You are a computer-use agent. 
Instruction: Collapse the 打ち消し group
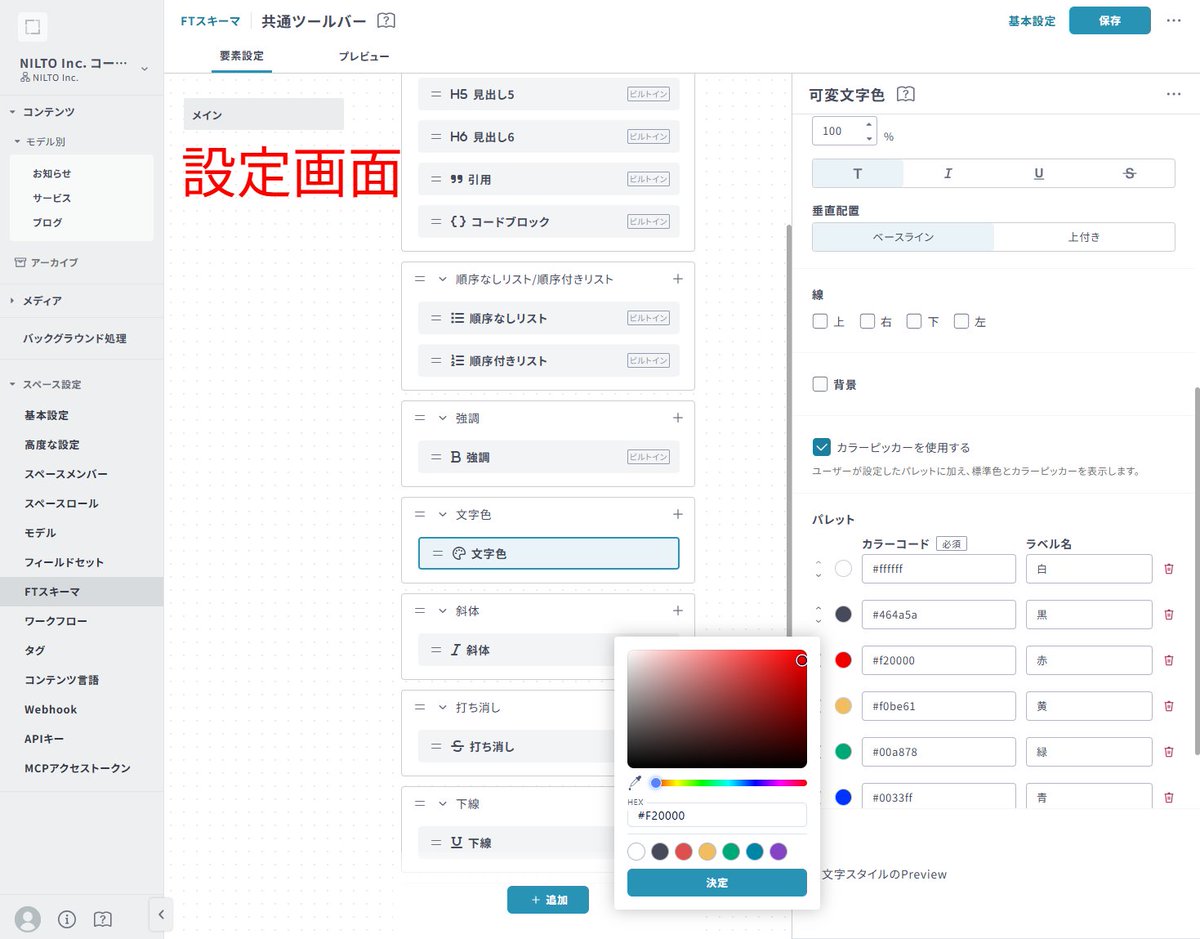[x=442, y=707]
